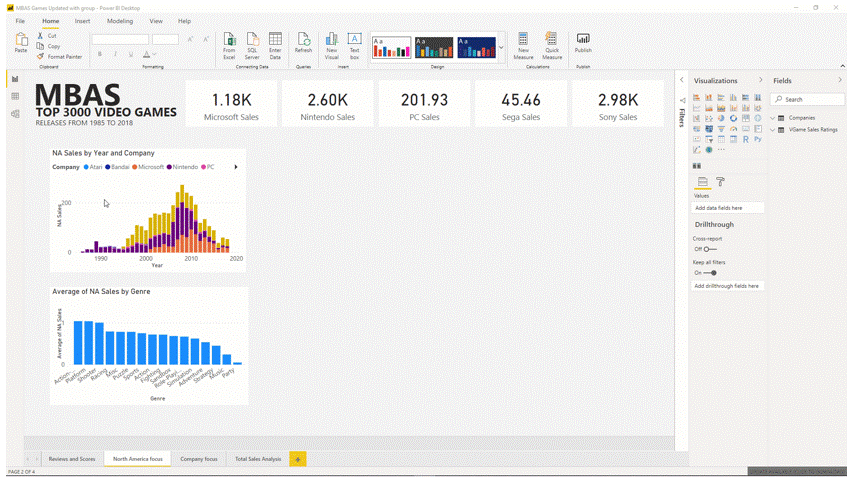The height and width of the screenshot is (480, 853).
Task: Click the Fields Search box
Action: 808,99
